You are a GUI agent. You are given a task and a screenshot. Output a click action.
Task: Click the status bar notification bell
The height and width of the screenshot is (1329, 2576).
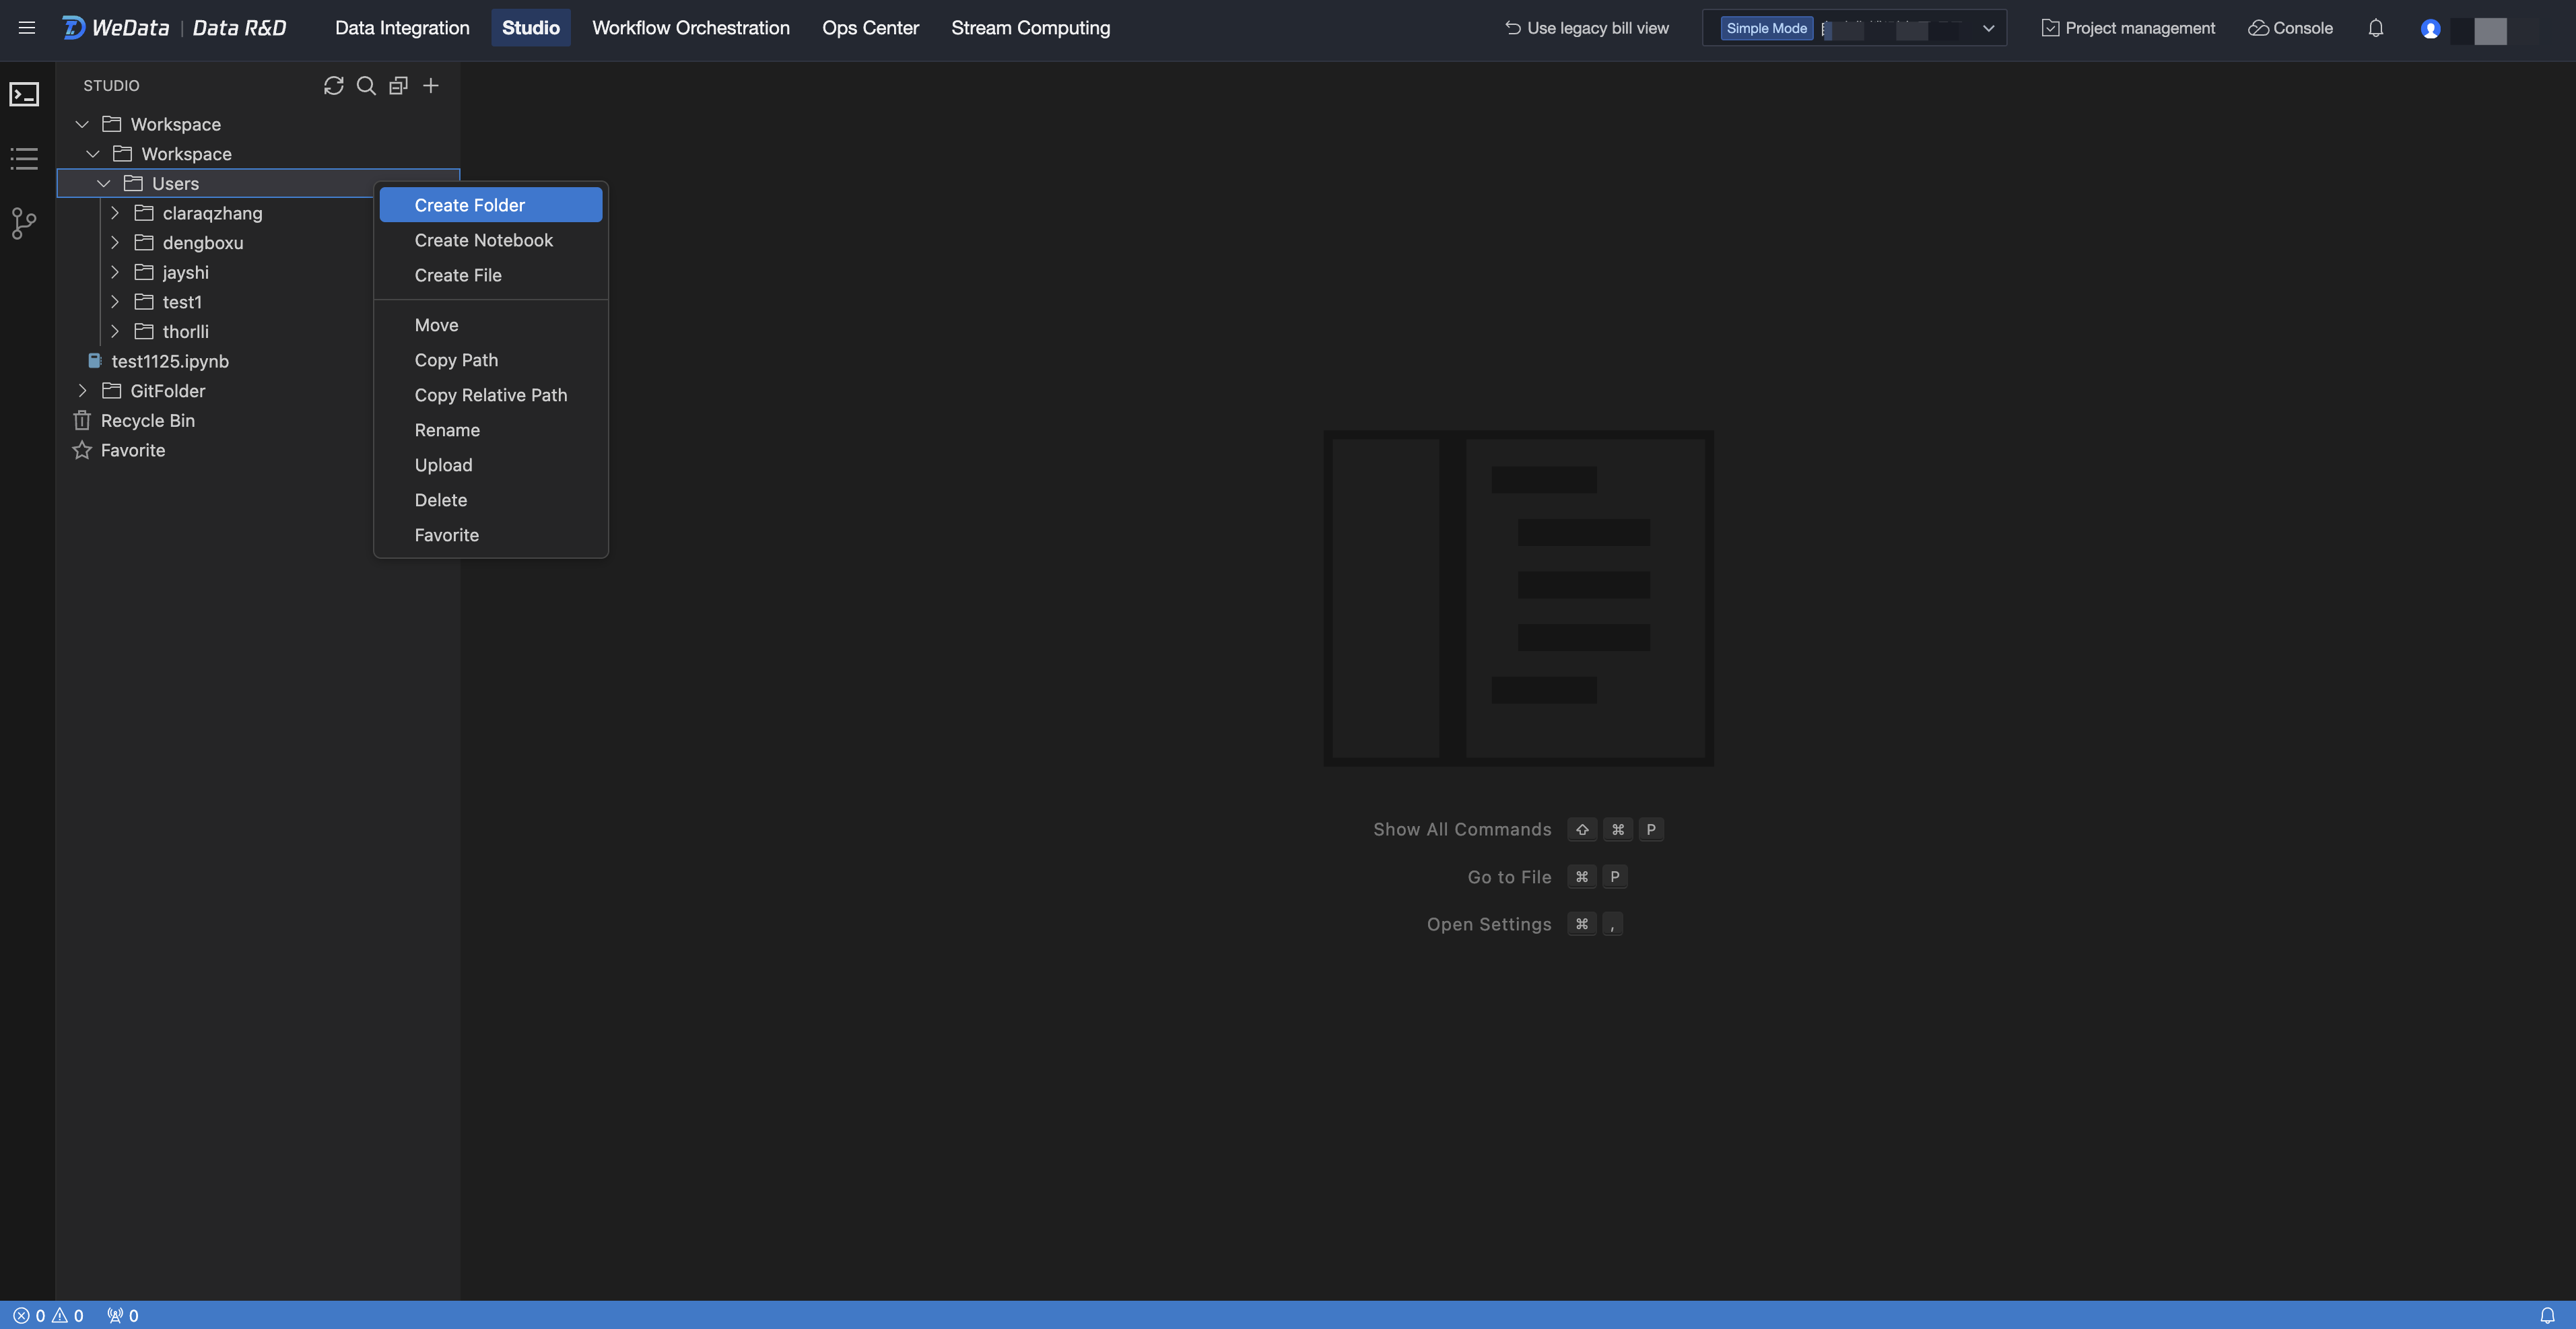pos(2547,1315)
